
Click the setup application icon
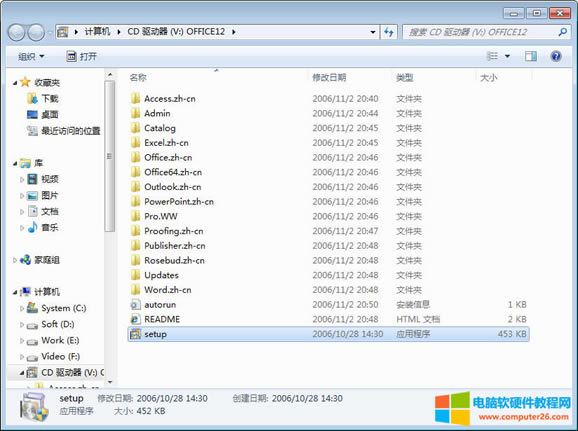(x=135, y=334)
